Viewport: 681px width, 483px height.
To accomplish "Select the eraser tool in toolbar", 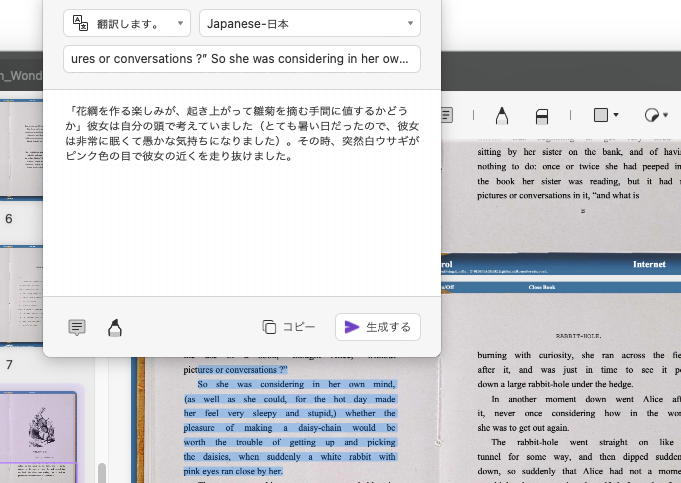I will click(542, 116).
